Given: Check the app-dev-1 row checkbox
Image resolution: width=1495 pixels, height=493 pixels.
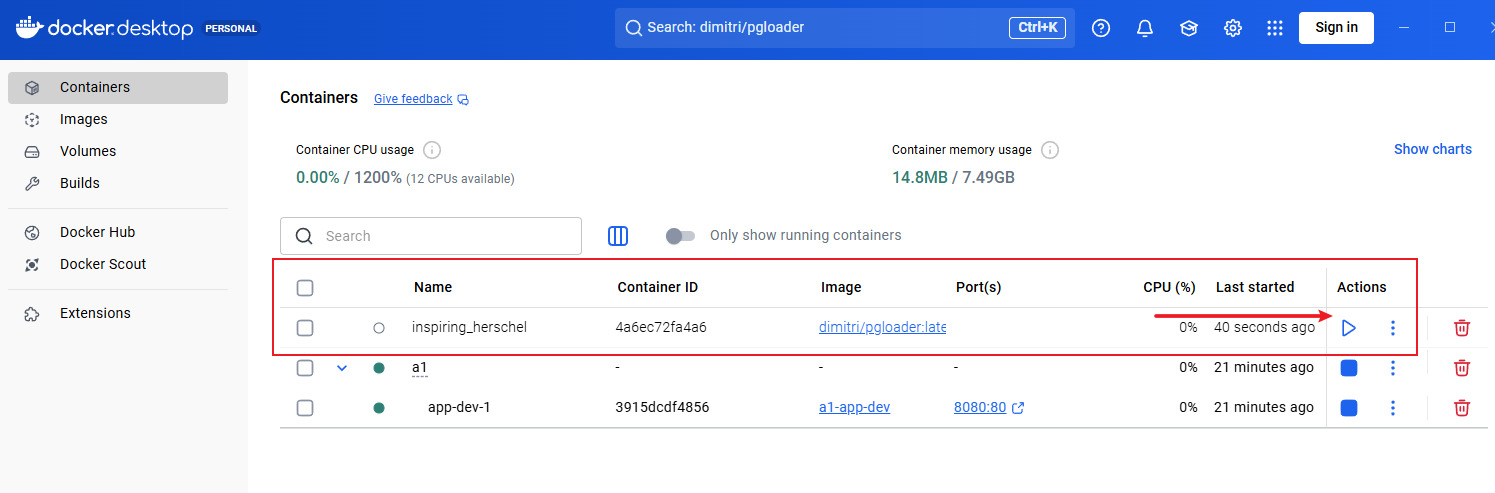Looking at the screenshot, I should 305,408.
